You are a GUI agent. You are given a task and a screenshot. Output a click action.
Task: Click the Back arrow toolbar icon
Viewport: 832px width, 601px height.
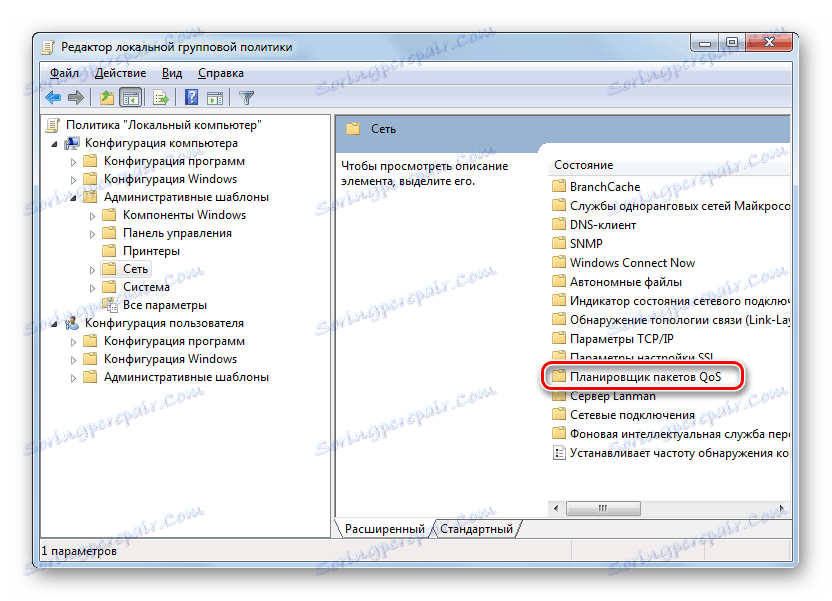point(54,98)
